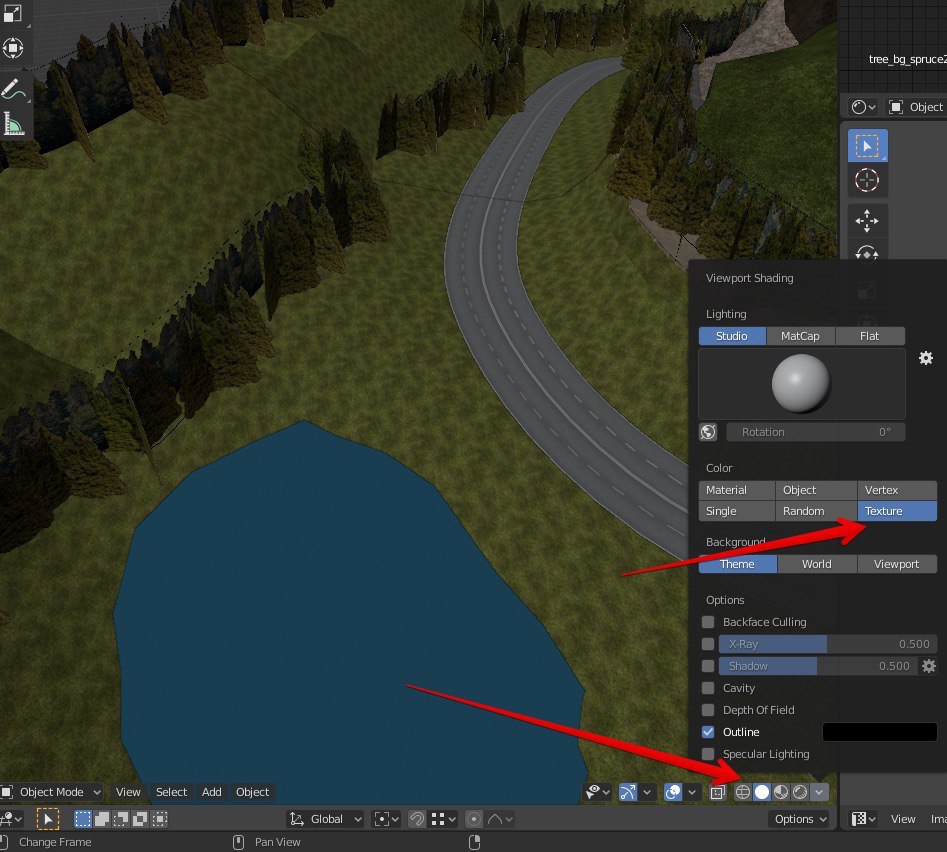Switch to Rendered viewport shading
Viewport: 947px width, 852px height.
pyautogui.click(x=800, y=792)
